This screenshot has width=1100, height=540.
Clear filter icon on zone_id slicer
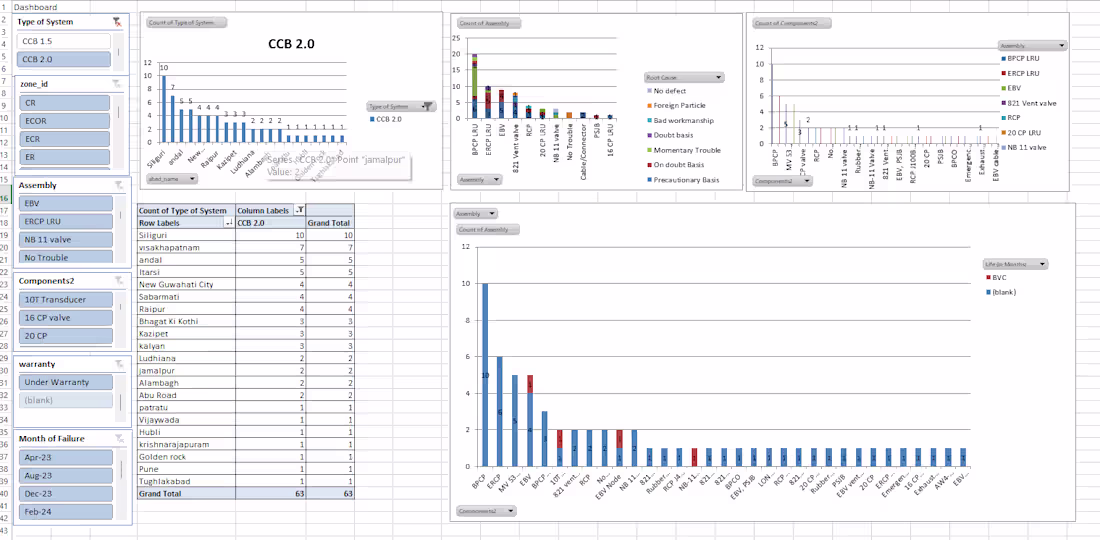(x=119, y=84)
